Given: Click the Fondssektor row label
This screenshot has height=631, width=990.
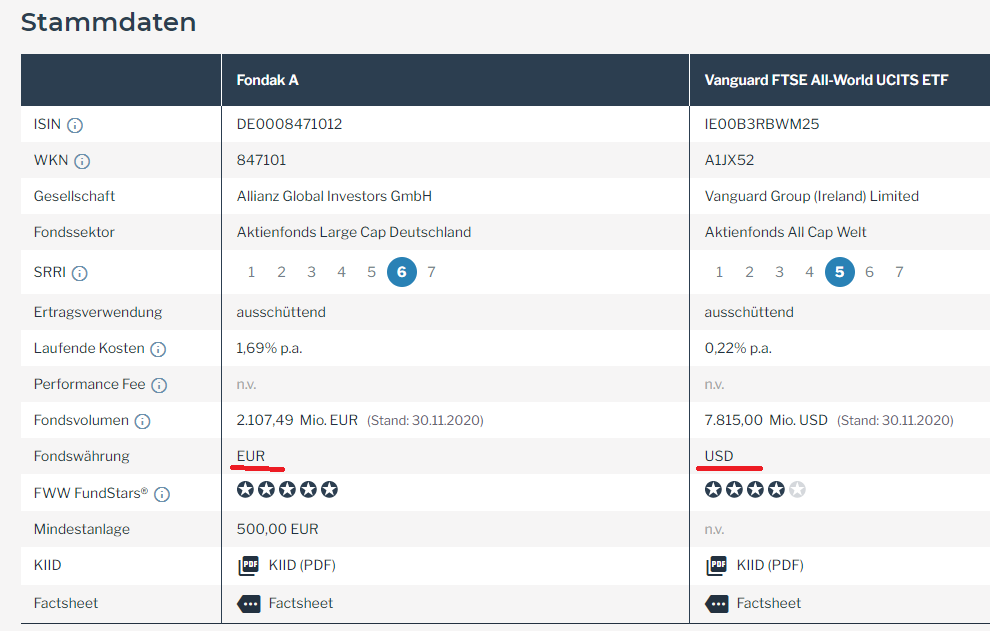Looking at the screenshot, I should (74, 232).
